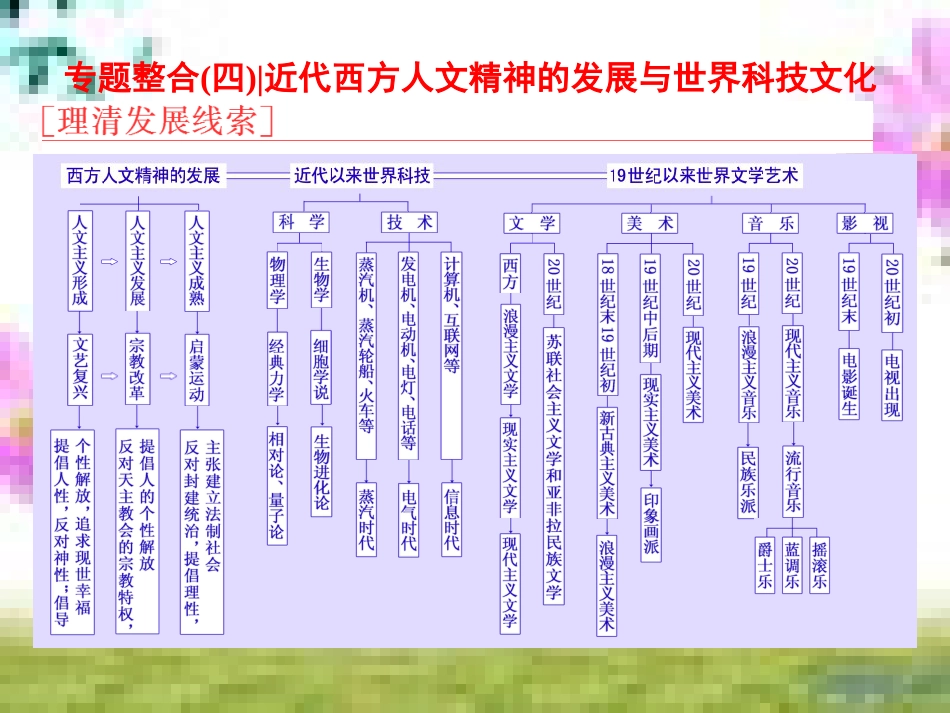Click the 美术 branch node
Image resolution: width=950 pixels, height=713 pixels.
click(651, 225)
